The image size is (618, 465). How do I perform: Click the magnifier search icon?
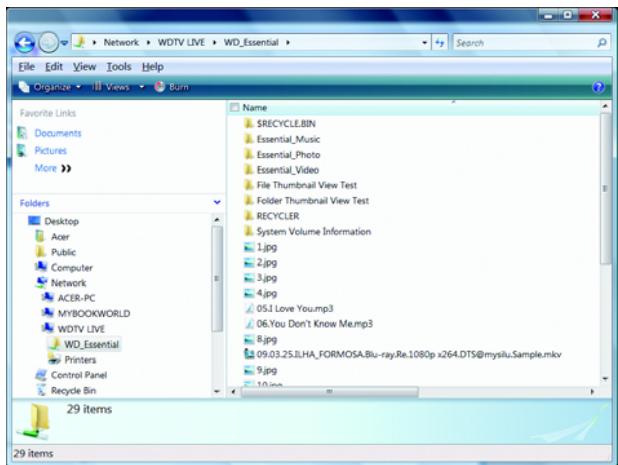click(602, 43)
